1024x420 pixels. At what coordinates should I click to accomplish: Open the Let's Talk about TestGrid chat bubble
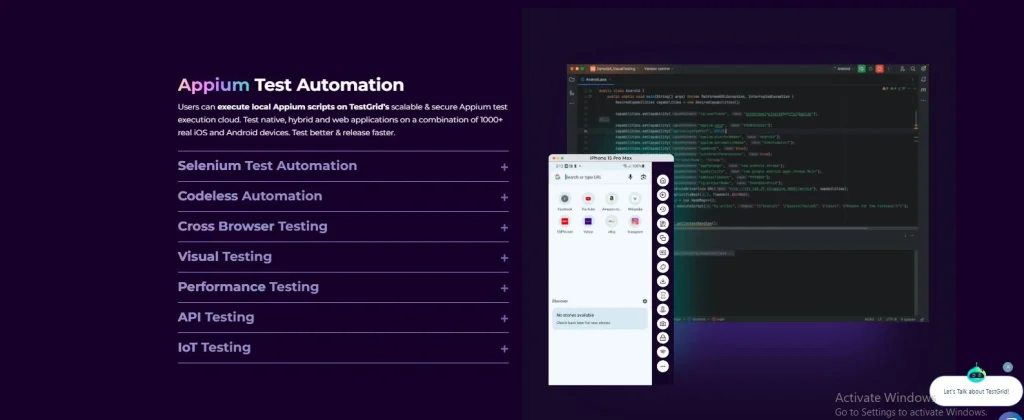975,391
